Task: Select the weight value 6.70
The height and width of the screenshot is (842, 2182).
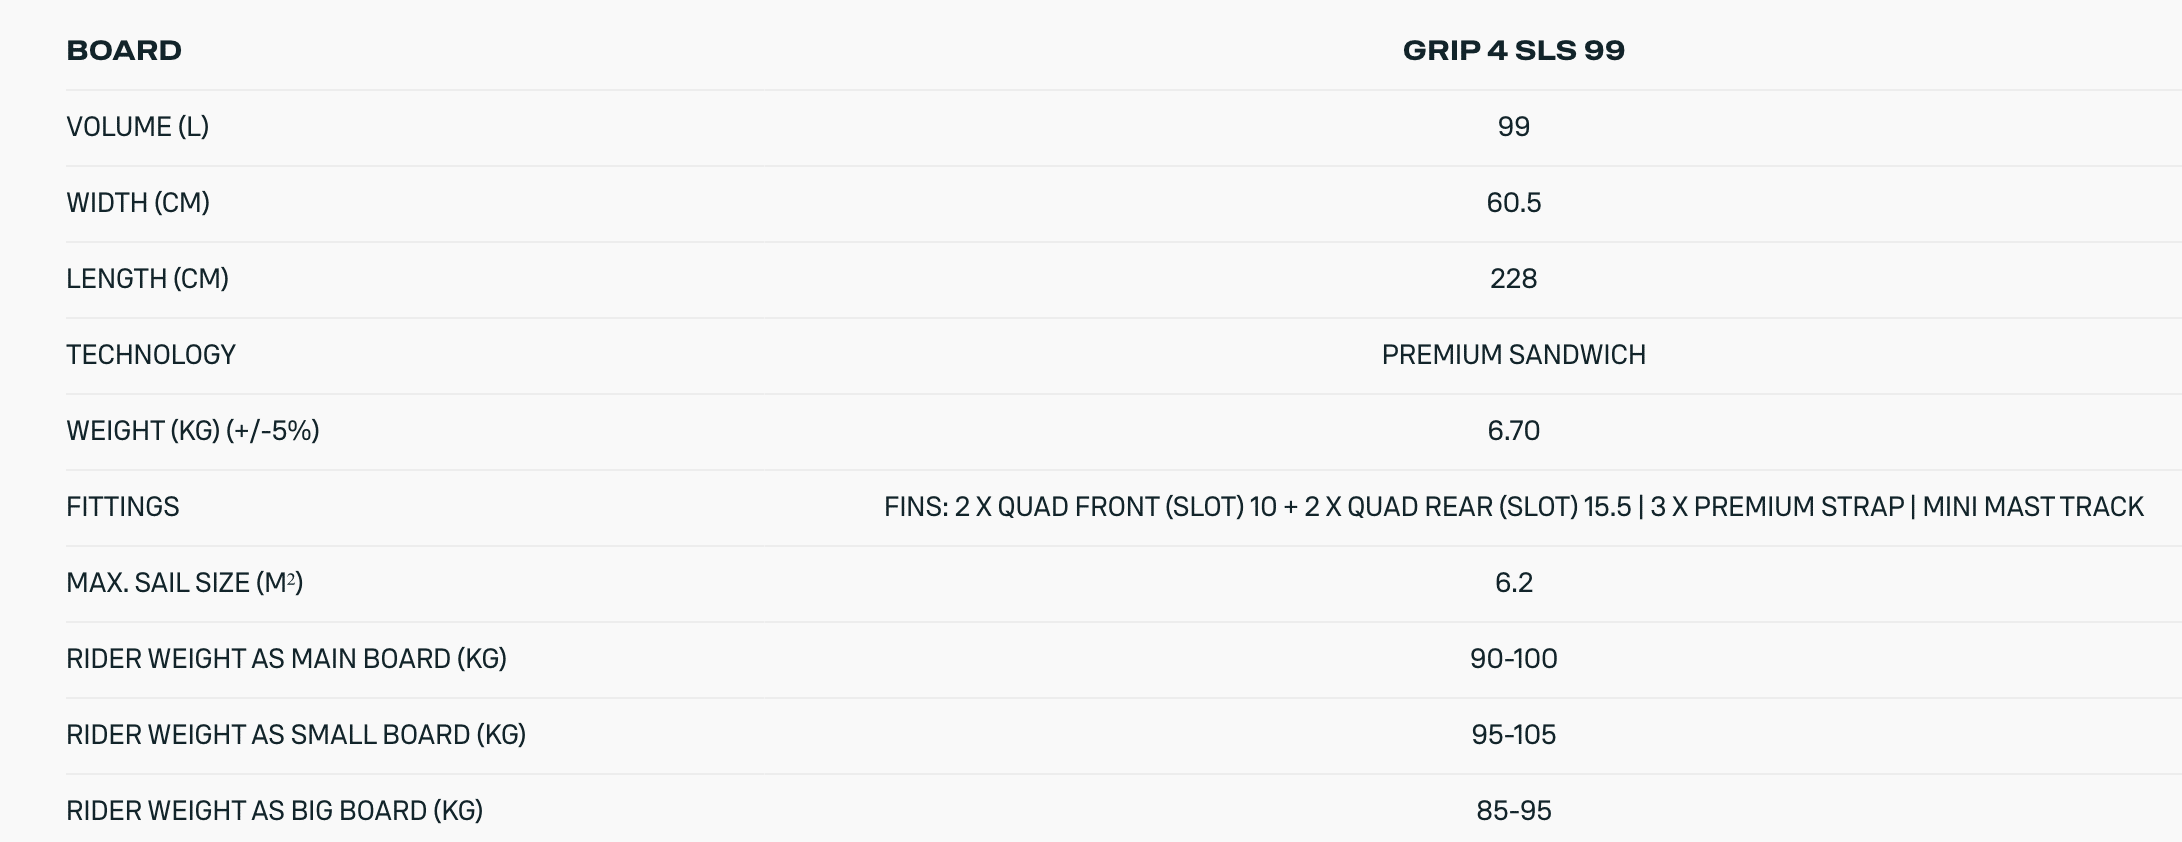Action: [1513, 431]
